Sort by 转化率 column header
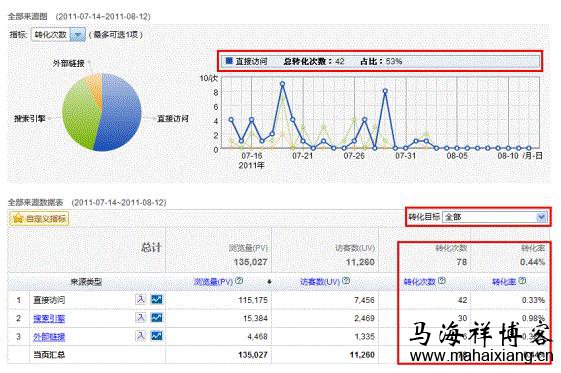 (x=504, y=282)
